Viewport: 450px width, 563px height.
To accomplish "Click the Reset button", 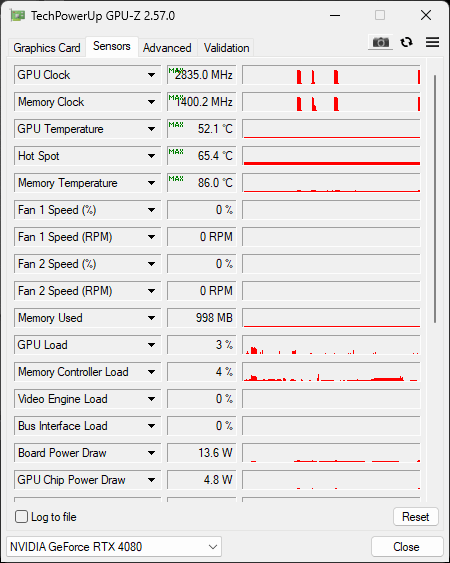I will pyautogui.click(x=416, y=517).
